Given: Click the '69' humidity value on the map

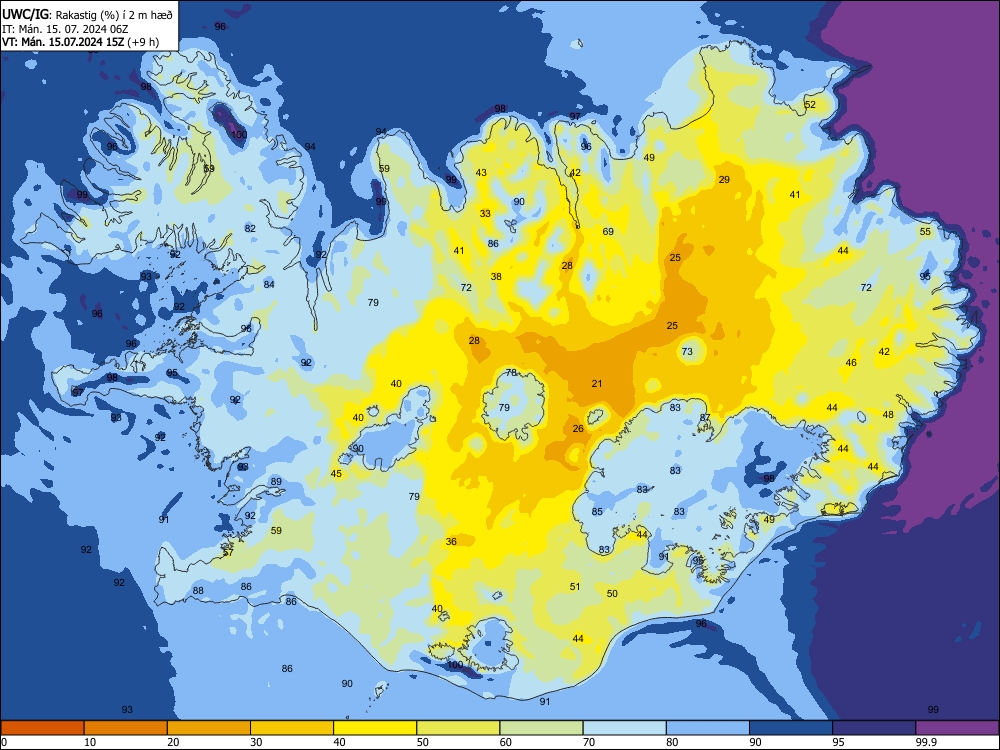Looking at the screenshot, I should (608, 232).
